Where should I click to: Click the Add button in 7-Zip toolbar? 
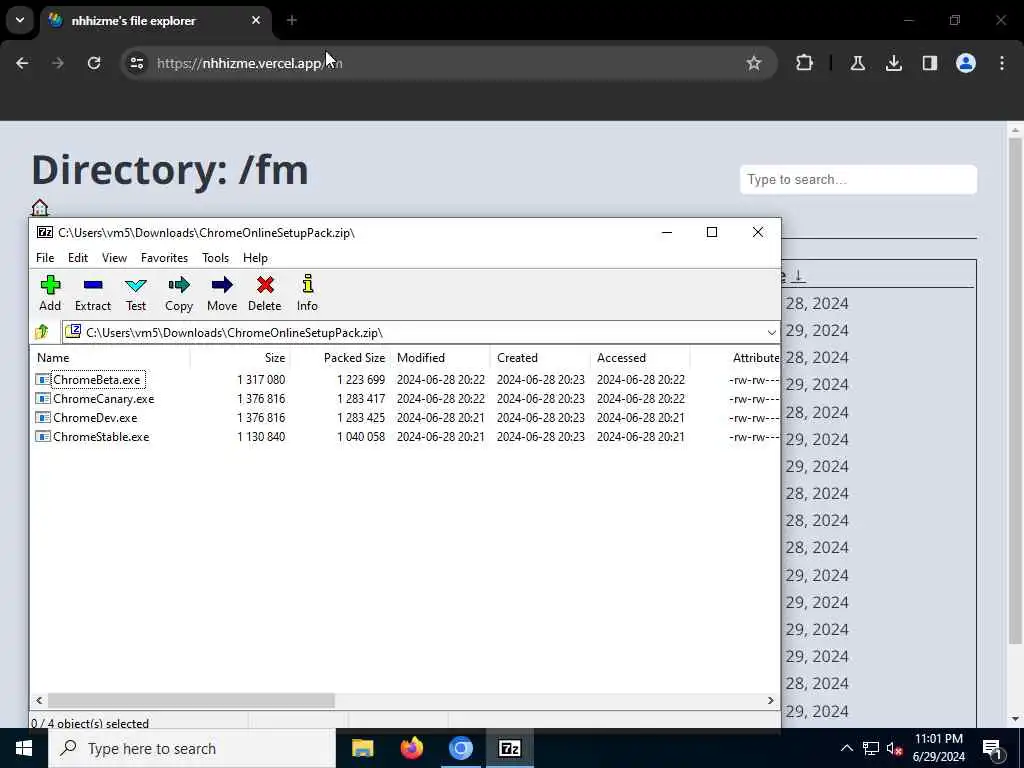50,293
